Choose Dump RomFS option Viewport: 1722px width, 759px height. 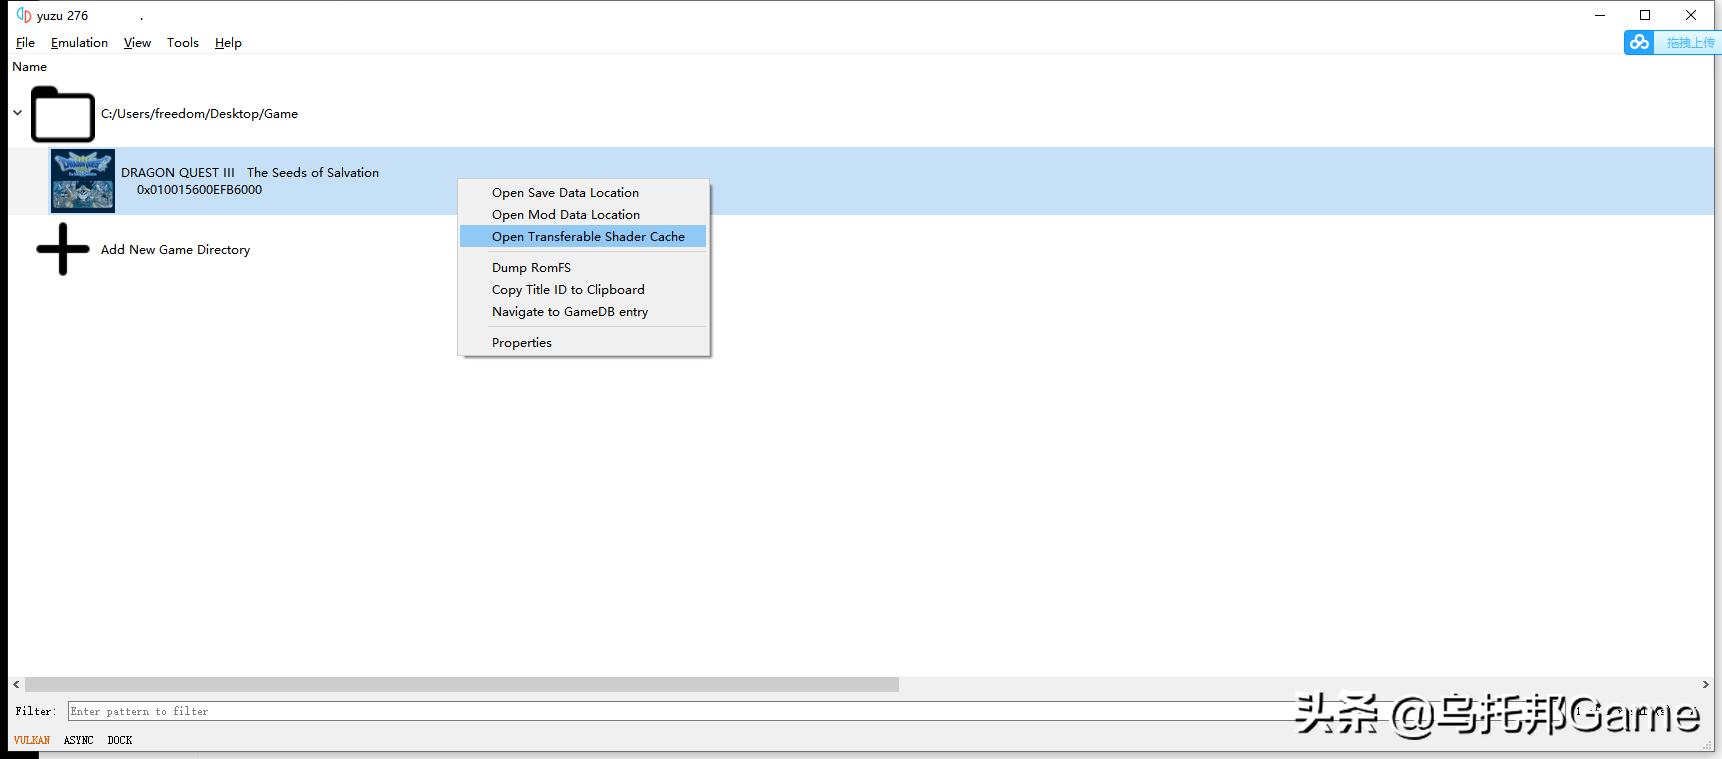(x=583, y=268)
